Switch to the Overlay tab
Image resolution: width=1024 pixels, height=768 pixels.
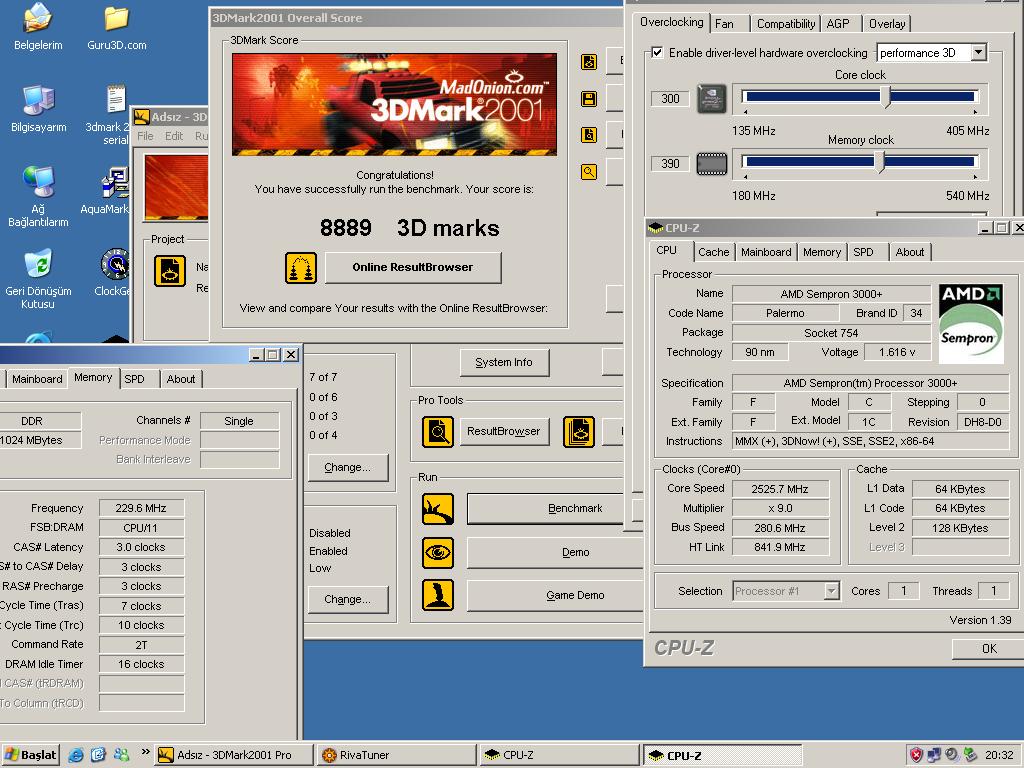pyautogui.click(x=887, y=24)
